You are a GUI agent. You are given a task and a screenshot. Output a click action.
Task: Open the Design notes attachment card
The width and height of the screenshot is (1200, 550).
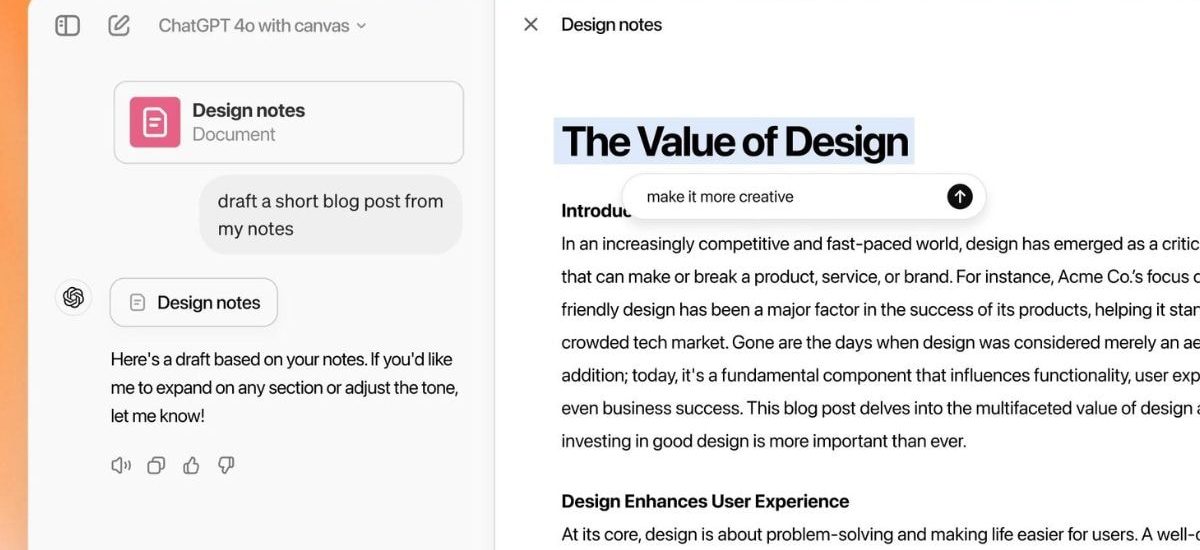point(288,122)
